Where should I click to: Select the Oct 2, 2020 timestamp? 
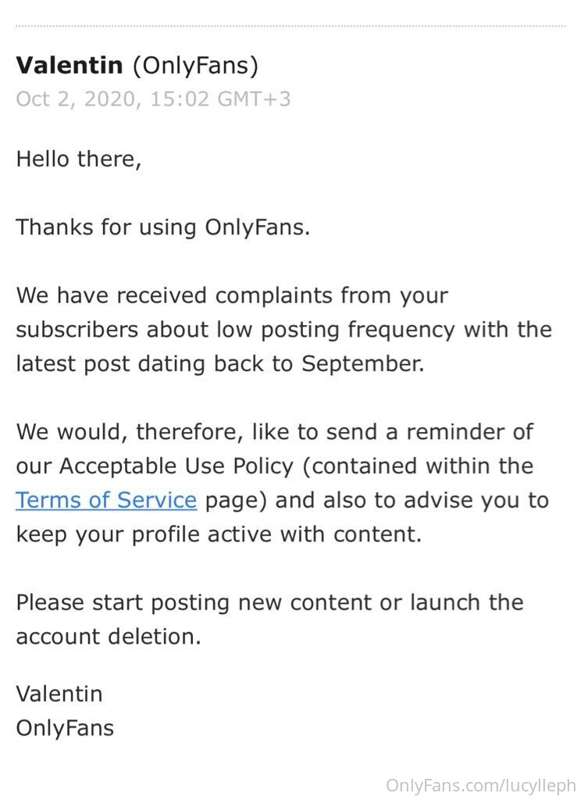[x=79, y=99]
